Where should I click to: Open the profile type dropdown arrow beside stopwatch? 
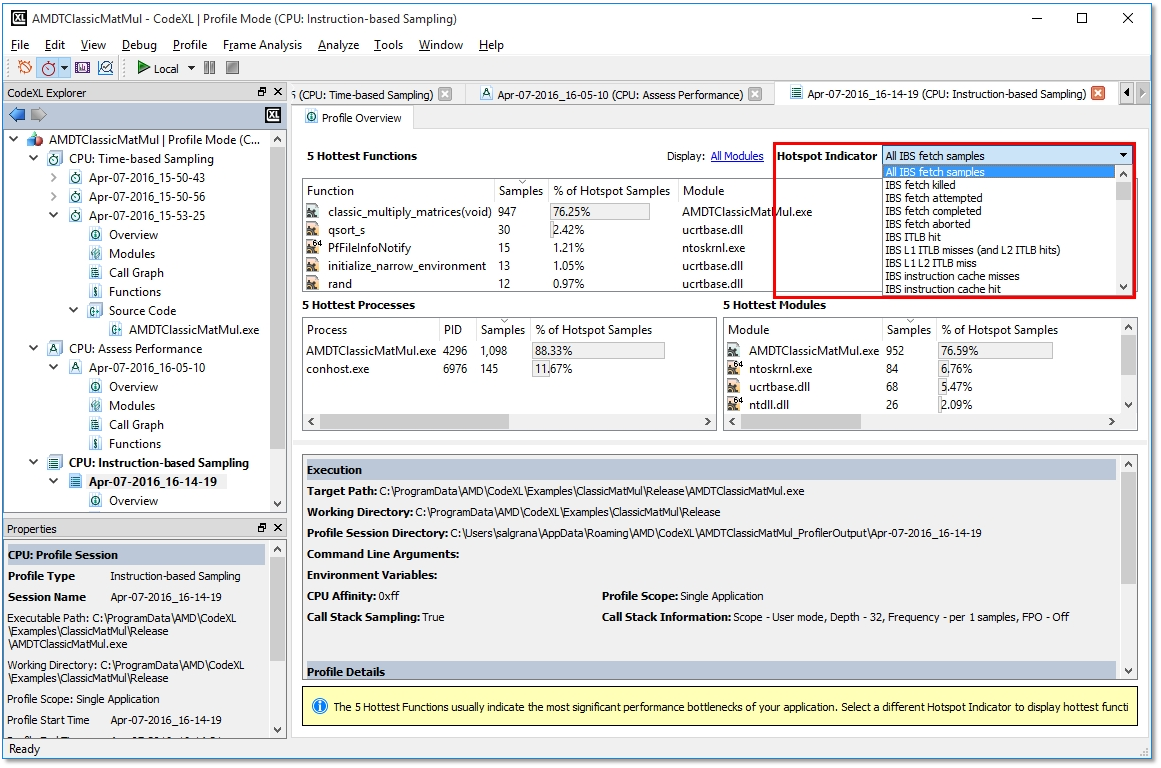64,68
